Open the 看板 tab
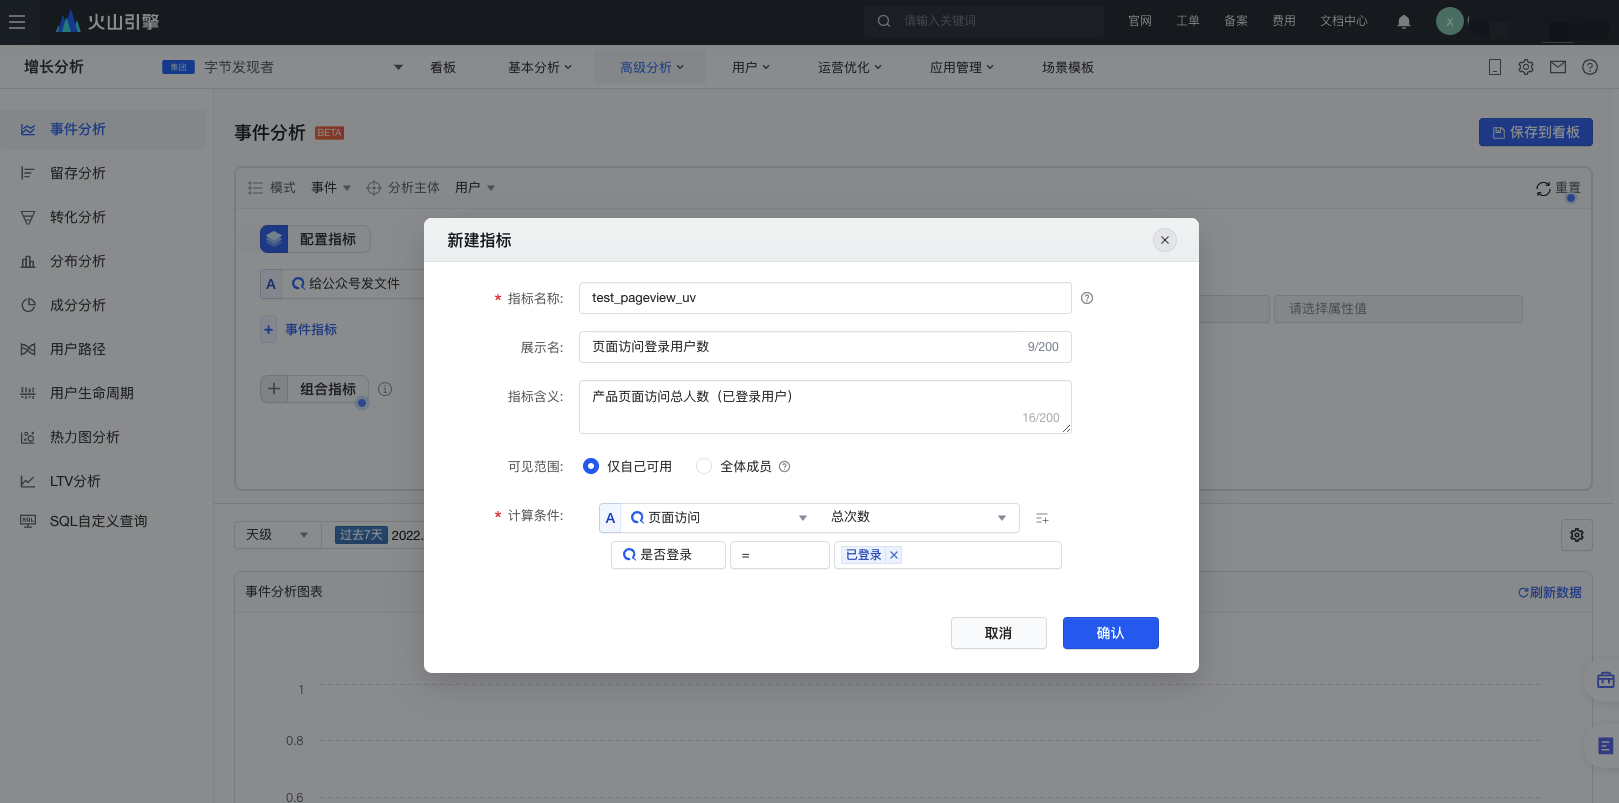 point(443,67)
